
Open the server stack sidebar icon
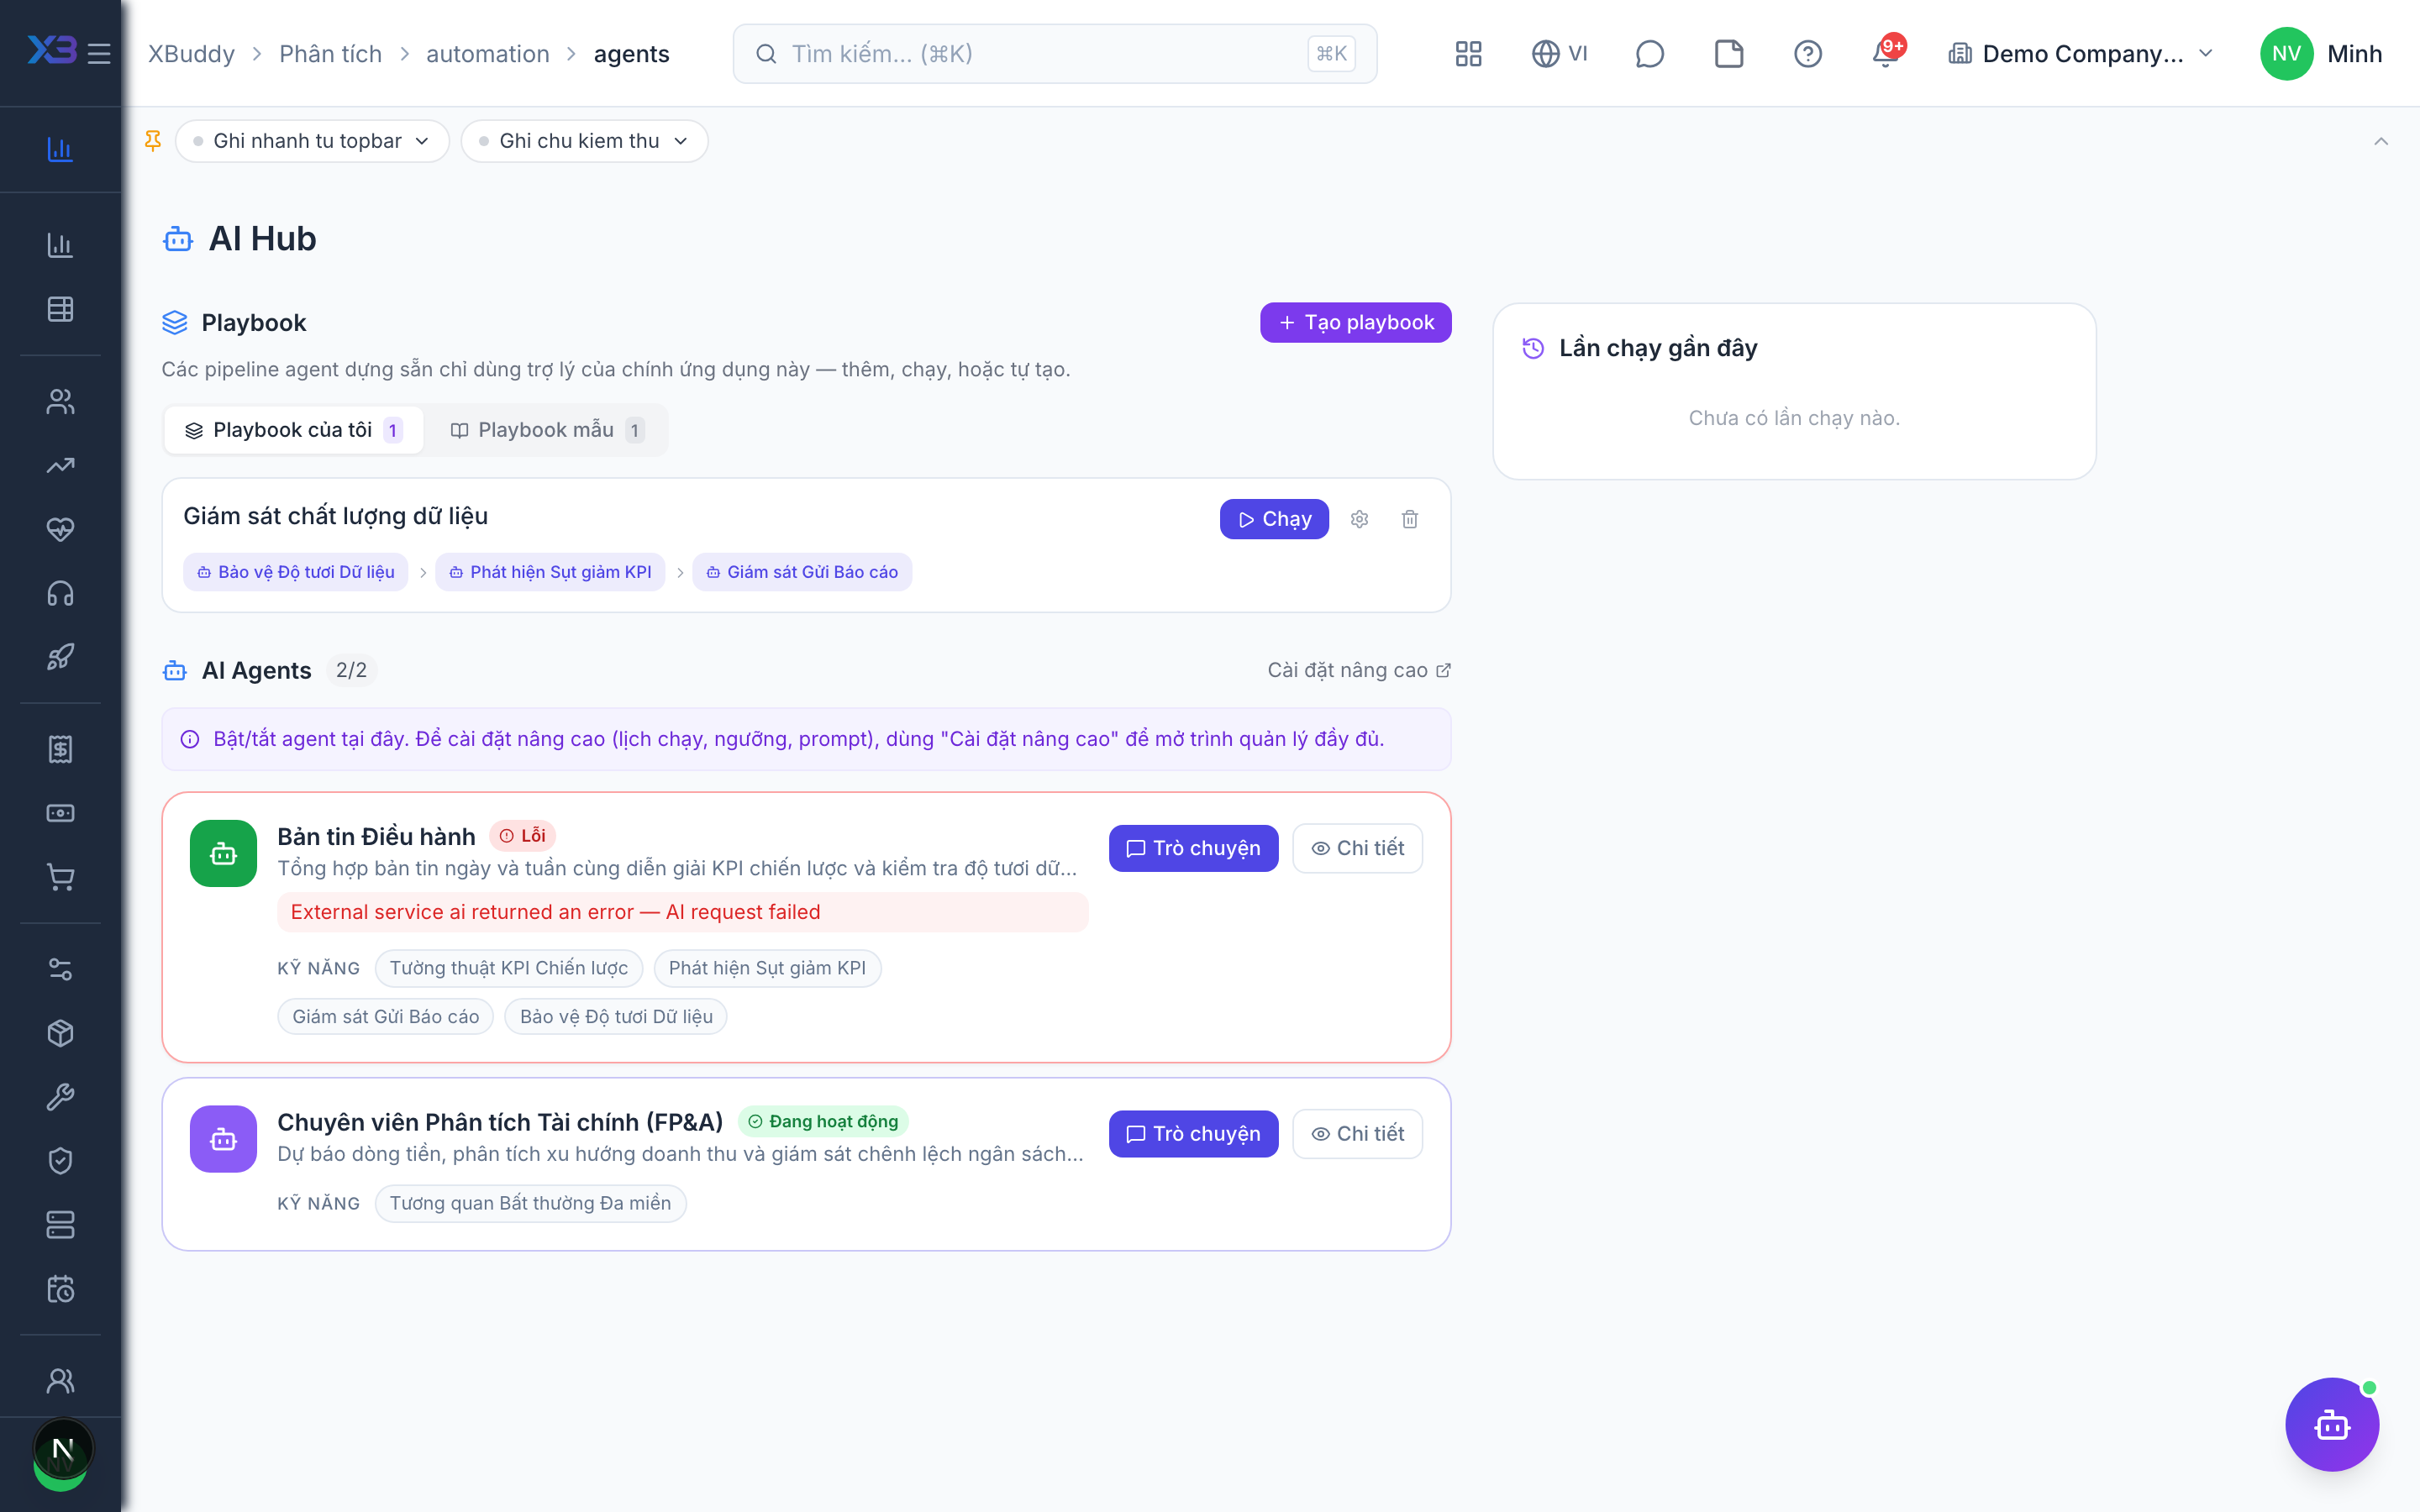[x=60, y=1225]
